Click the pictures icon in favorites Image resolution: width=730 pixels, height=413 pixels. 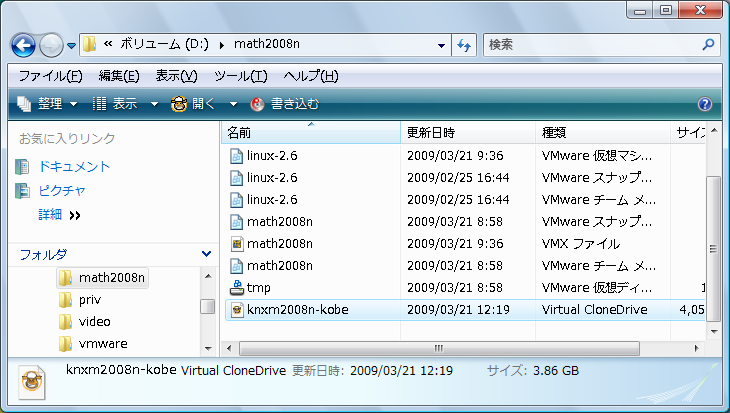(x=22, y=190)
